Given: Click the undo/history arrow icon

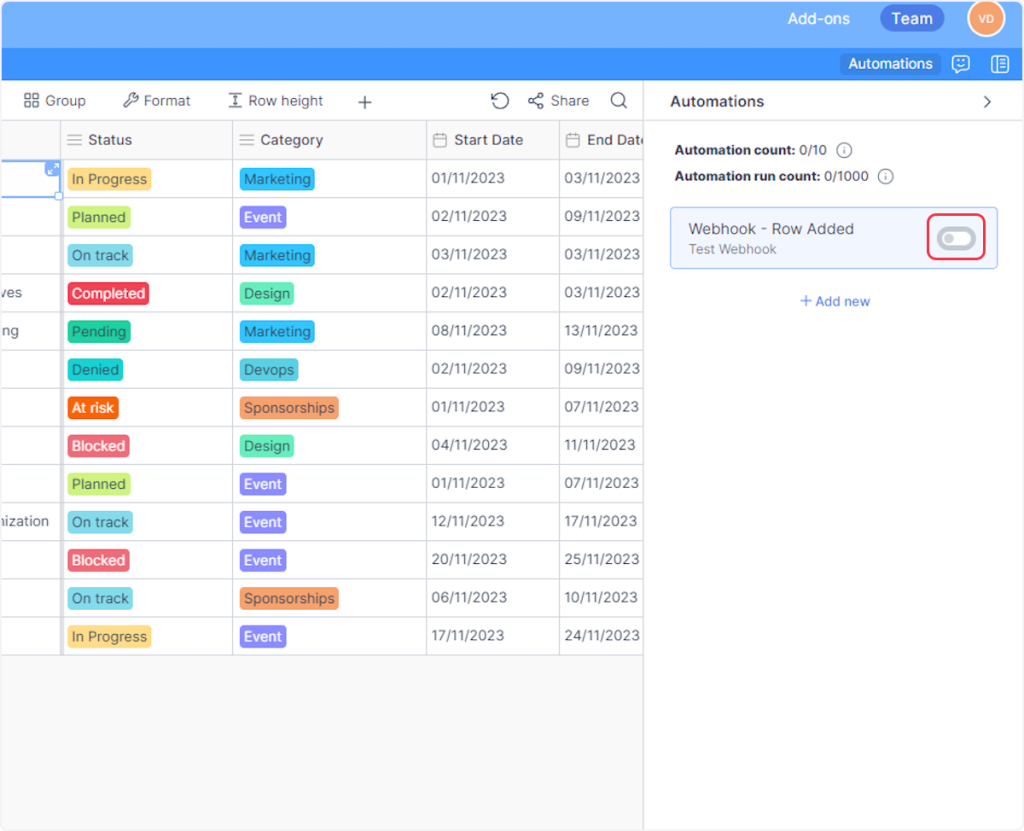Looking at the screenshot, I should click(500, 101).
